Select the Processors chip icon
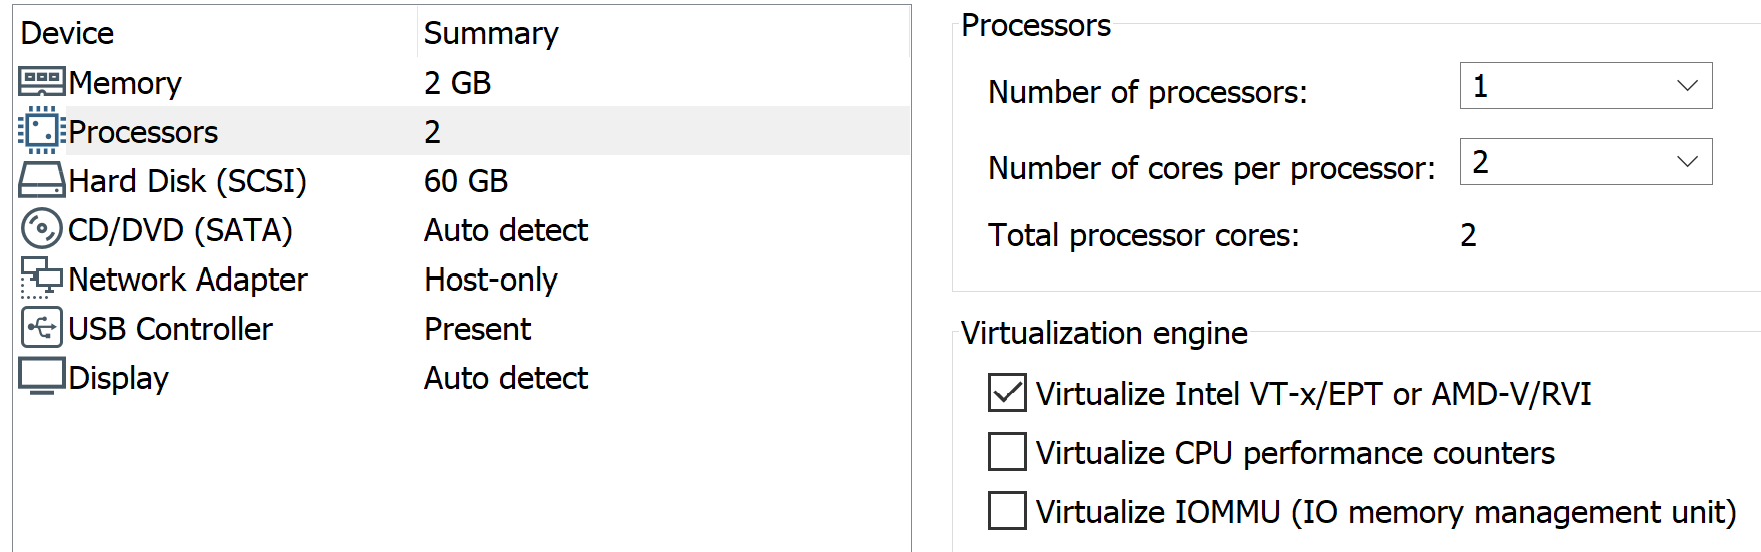 (x=42, y=131)
